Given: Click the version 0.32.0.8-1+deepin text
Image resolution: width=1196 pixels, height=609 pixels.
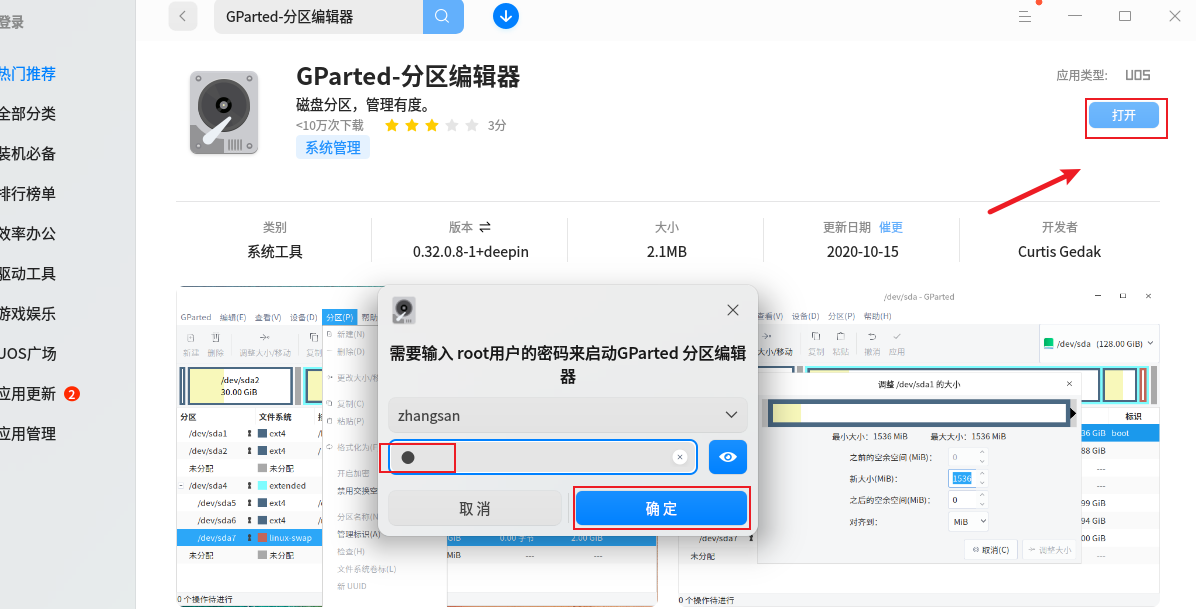Looking at the screenshot, I should [471, 252].
